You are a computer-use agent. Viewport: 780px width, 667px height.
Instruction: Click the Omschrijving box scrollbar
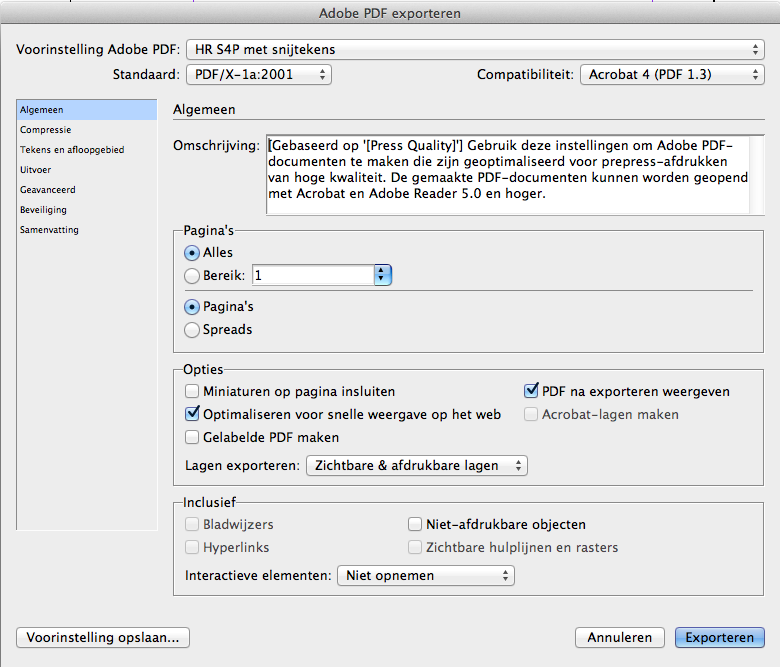(x=756, y=175)
